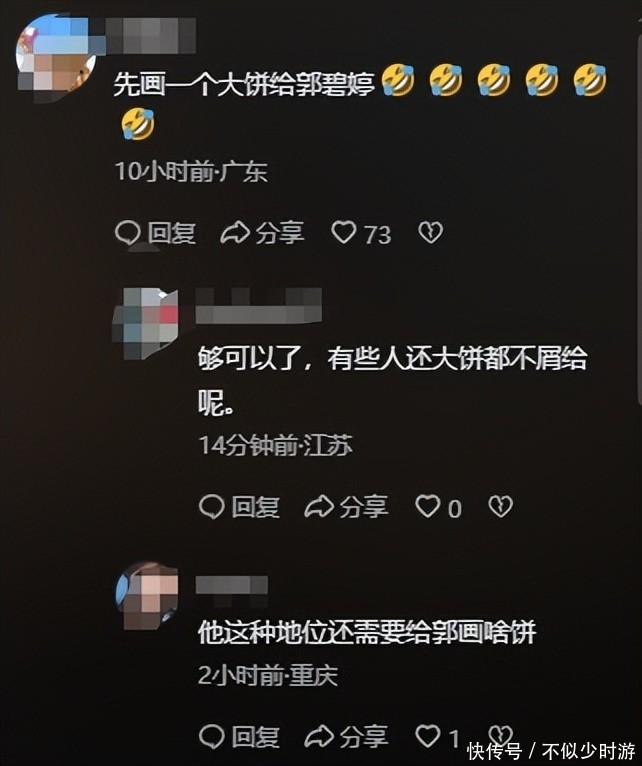Share the Chongqing reply

coord(346,737)
